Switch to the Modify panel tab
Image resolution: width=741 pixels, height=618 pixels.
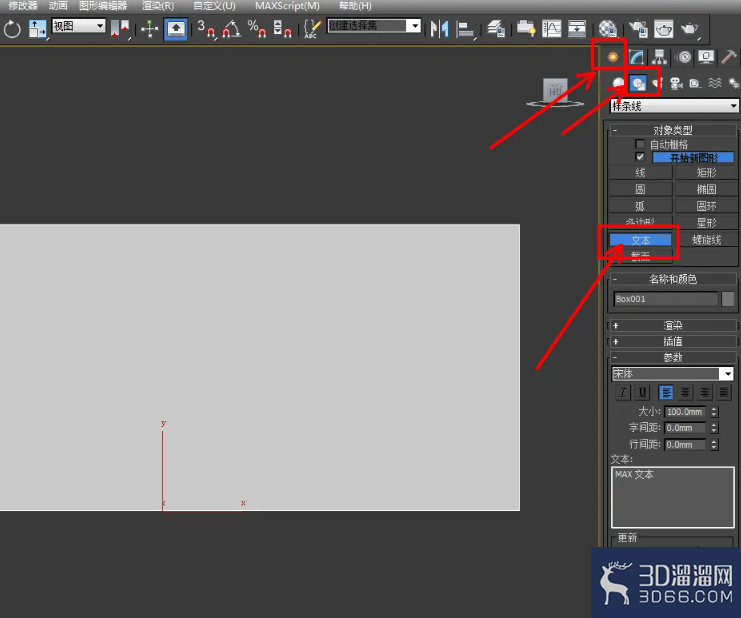[636, 57]
